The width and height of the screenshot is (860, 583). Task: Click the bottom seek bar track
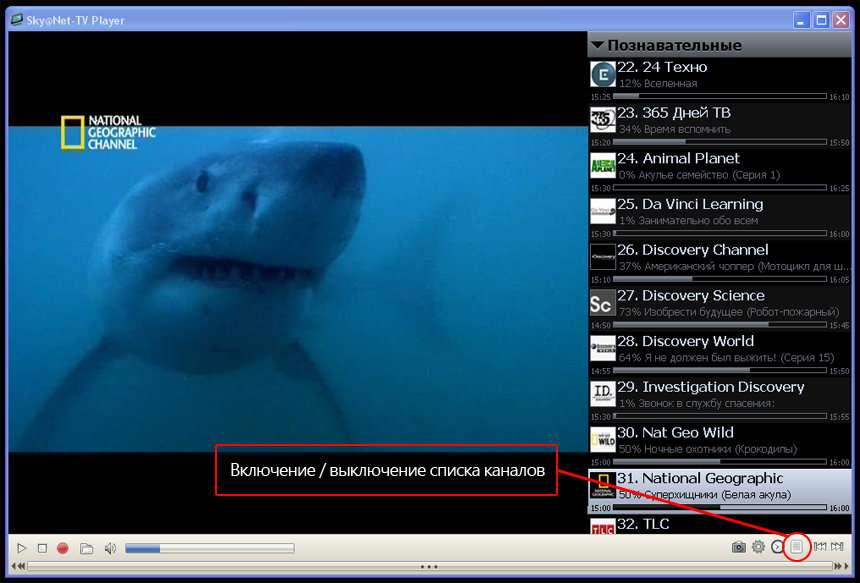click(x=429, y=567)
